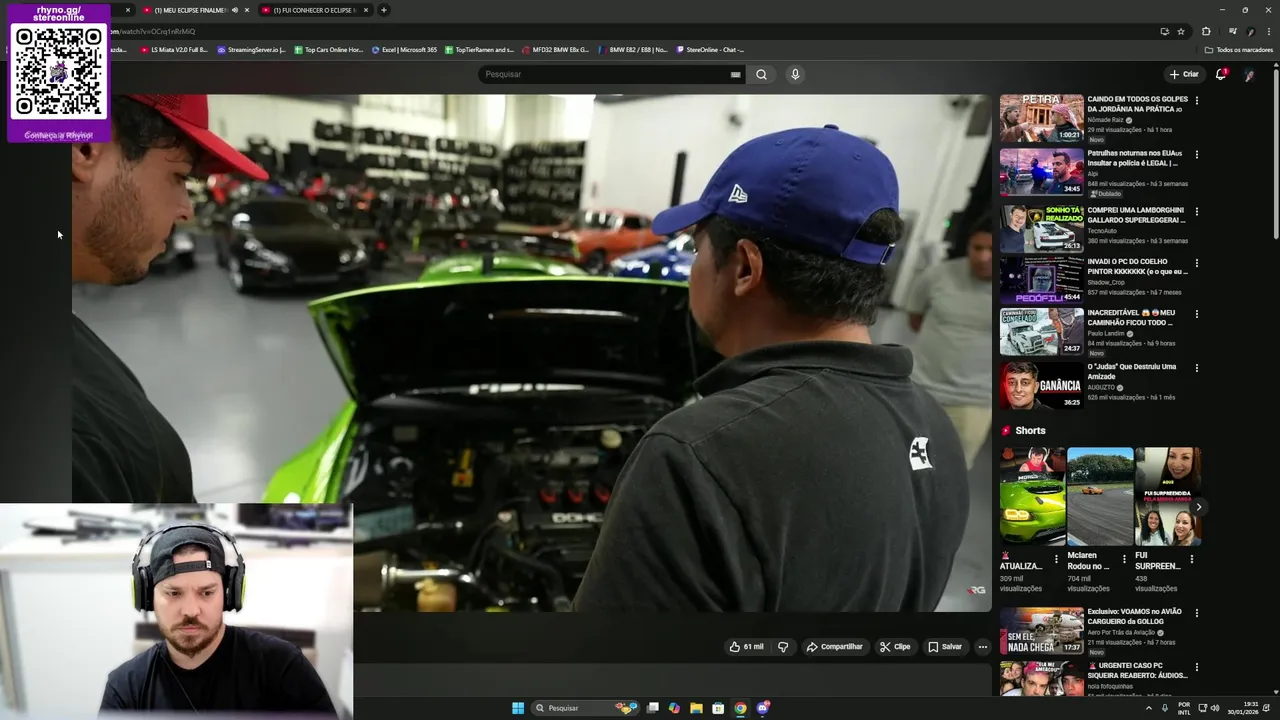Open the StereOnline Chat bookmark
The width and height of the screenshot is (1280, 720).
pos(710,50)
